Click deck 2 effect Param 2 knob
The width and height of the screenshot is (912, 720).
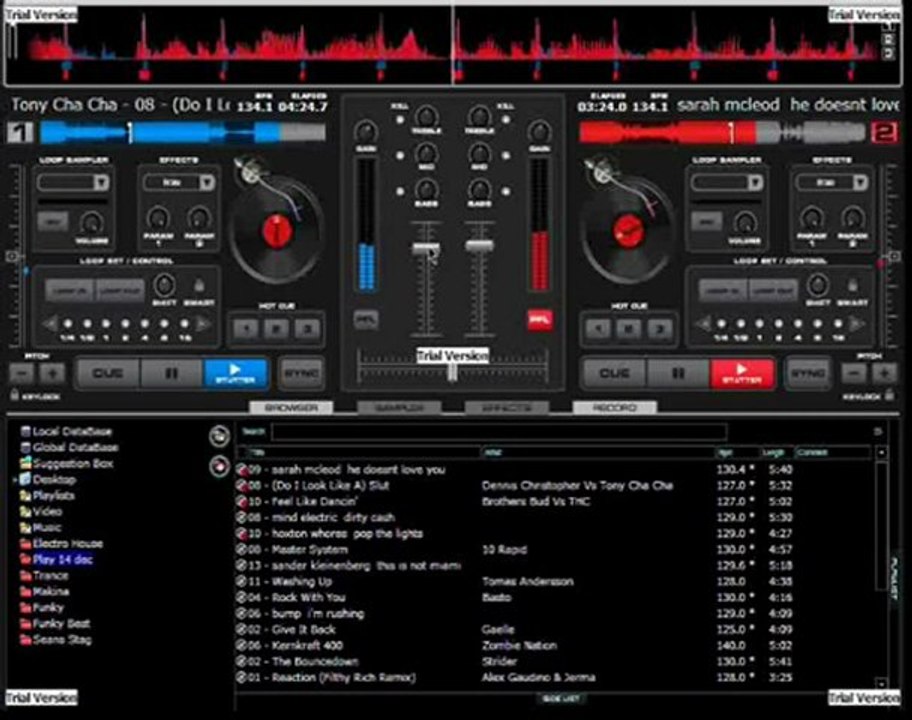pyautogui.click(x=852, y=219)
